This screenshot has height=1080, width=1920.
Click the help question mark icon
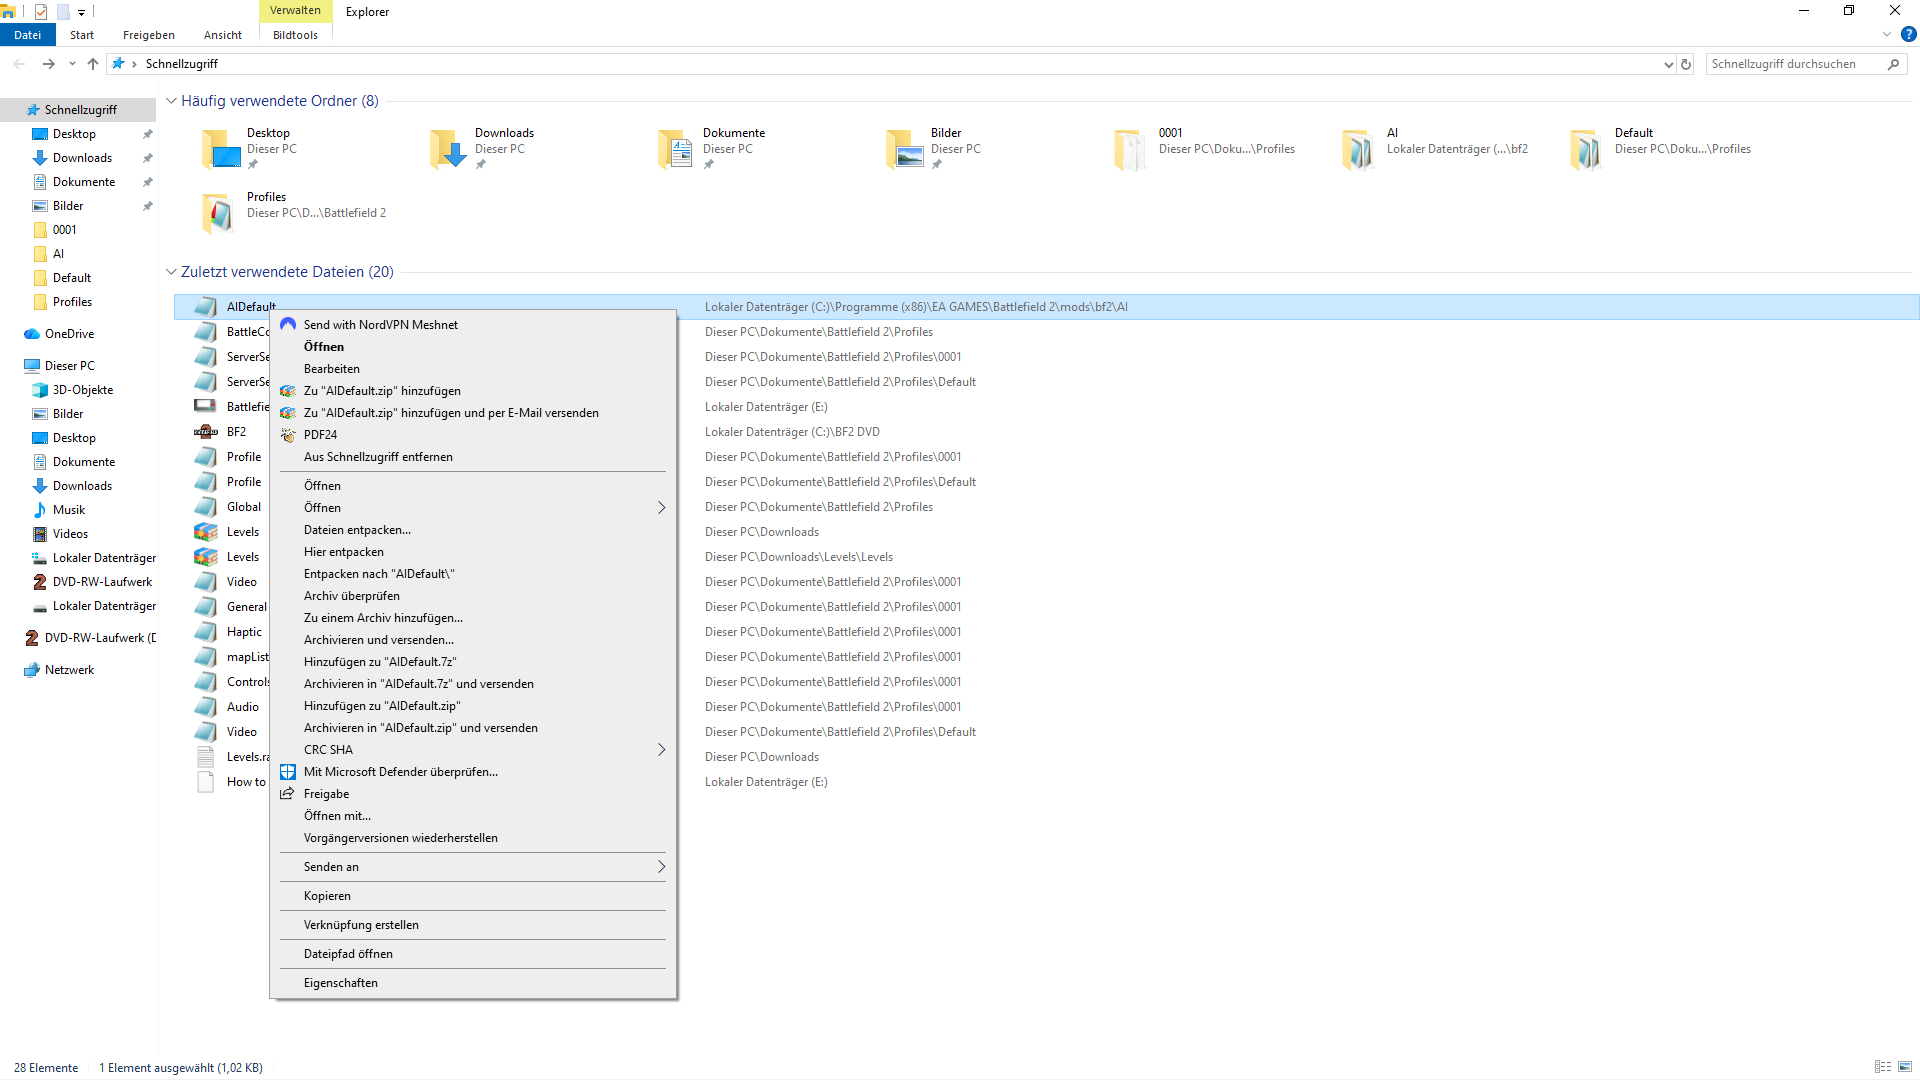pyautogui.click(x=1909, y=34)
